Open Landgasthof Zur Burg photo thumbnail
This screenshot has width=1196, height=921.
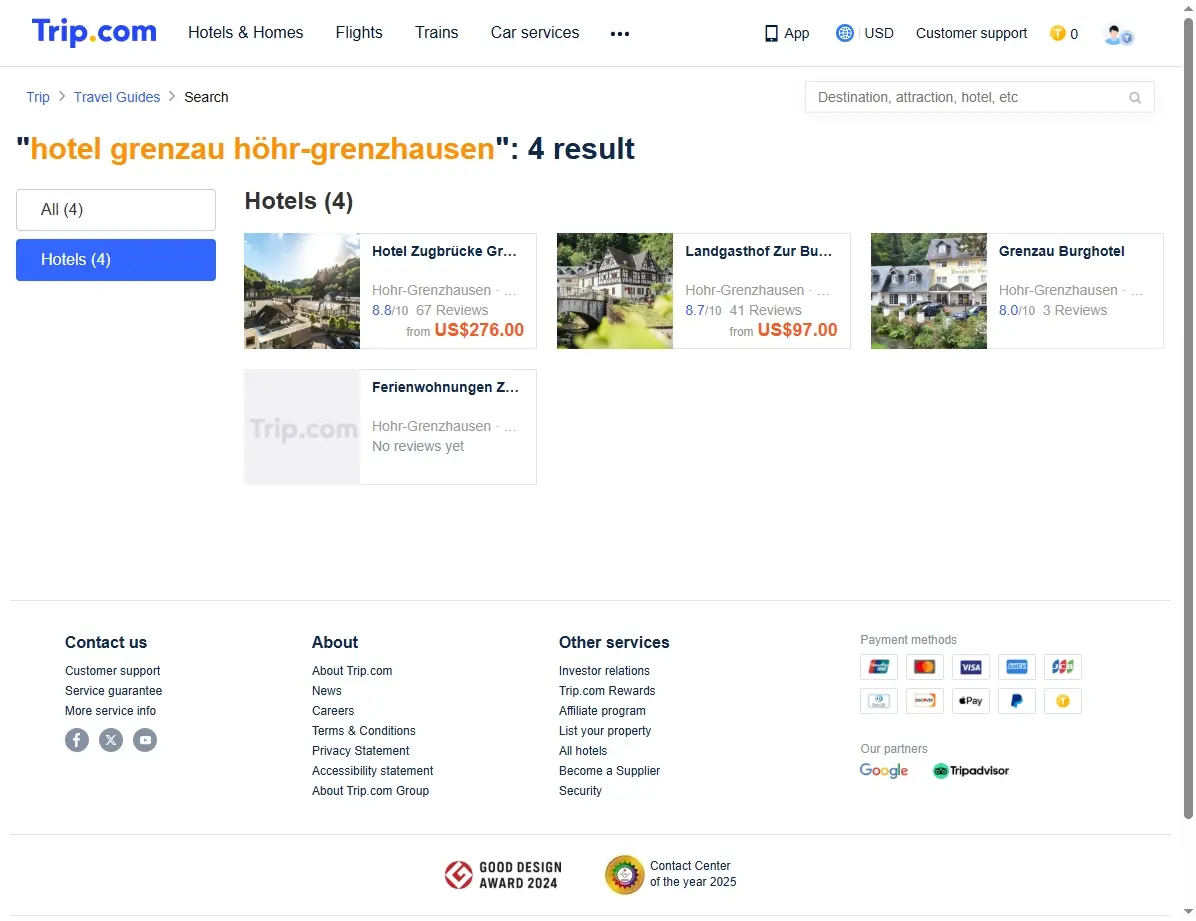click(615, 291)
